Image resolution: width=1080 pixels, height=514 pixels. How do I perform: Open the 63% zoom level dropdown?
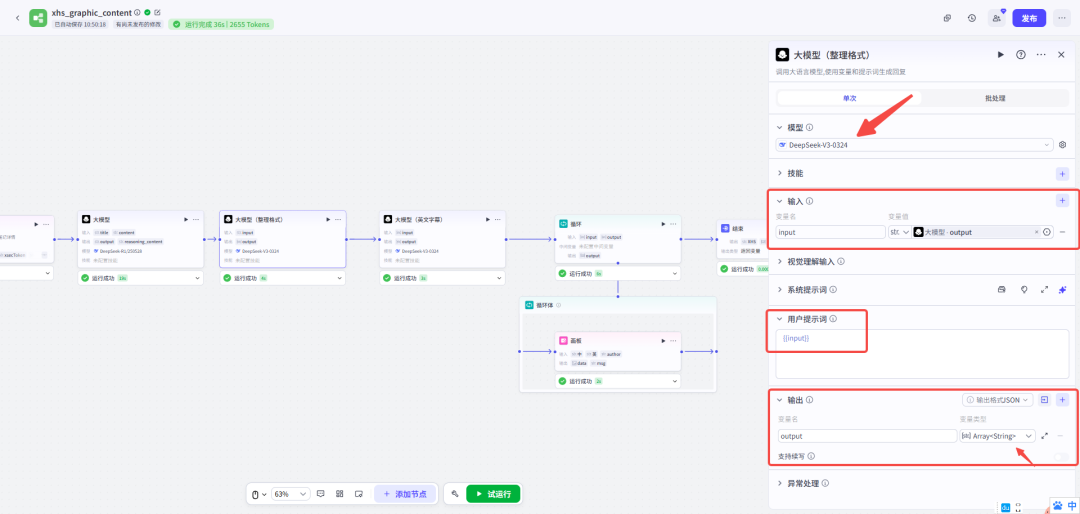pos(291,494)
